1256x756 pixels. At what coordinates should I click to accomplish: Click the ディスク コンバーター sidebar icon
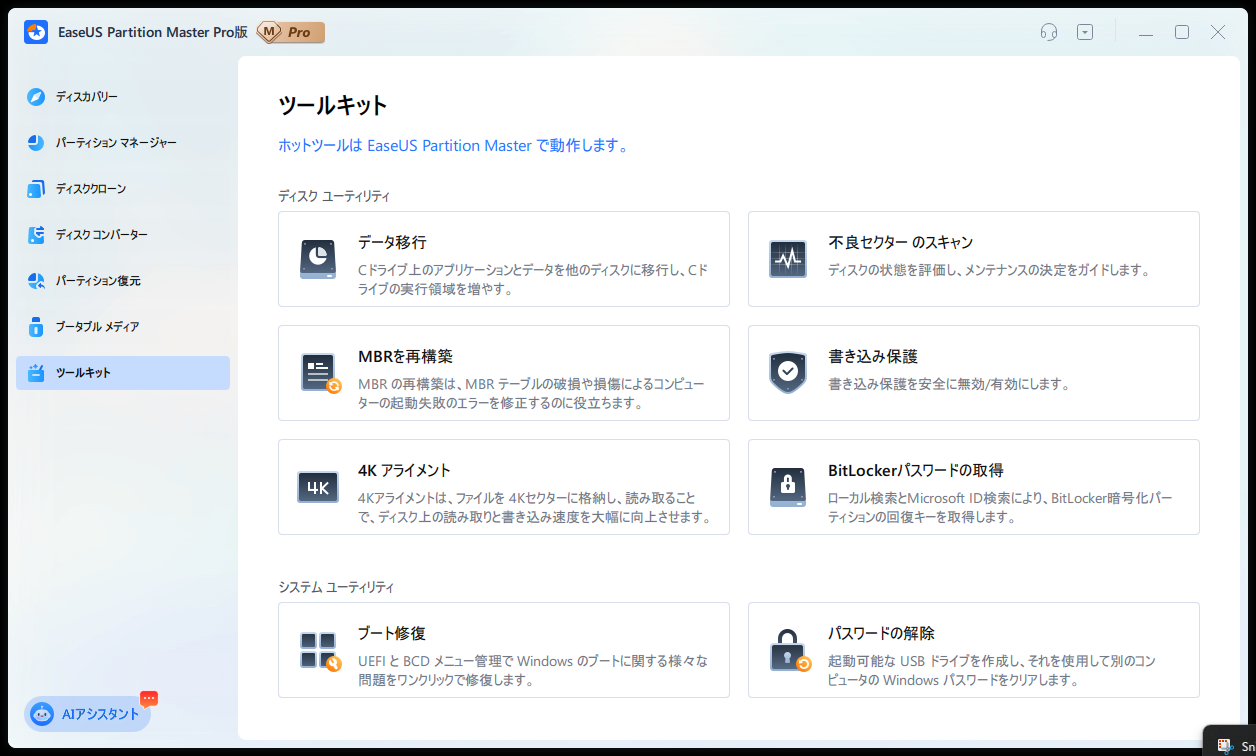coord(36,235)
